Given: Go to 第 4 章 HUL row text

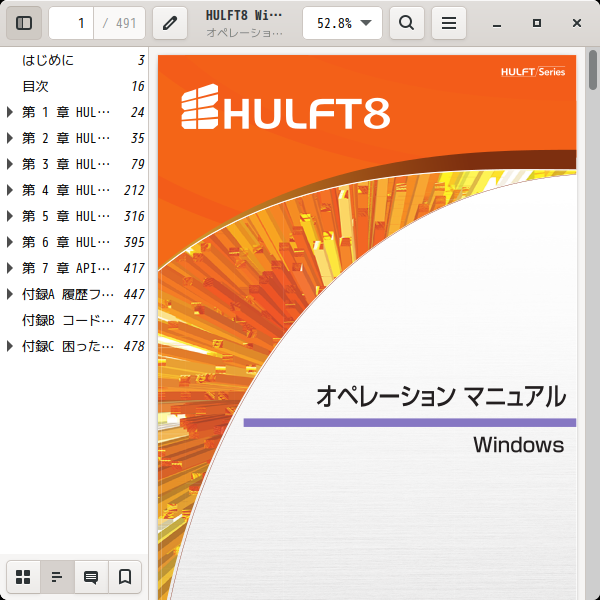Looking at the screenshot, I should click(66, 190).
